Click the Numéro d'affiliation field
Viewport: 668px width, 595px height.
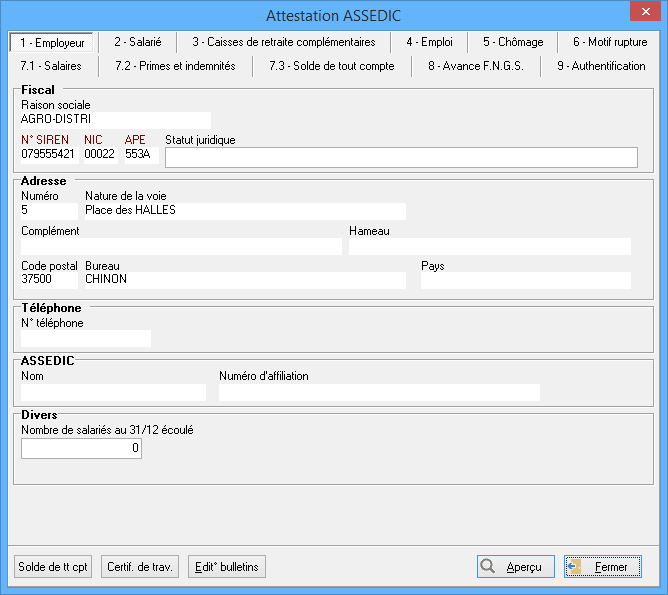[379, 392]
